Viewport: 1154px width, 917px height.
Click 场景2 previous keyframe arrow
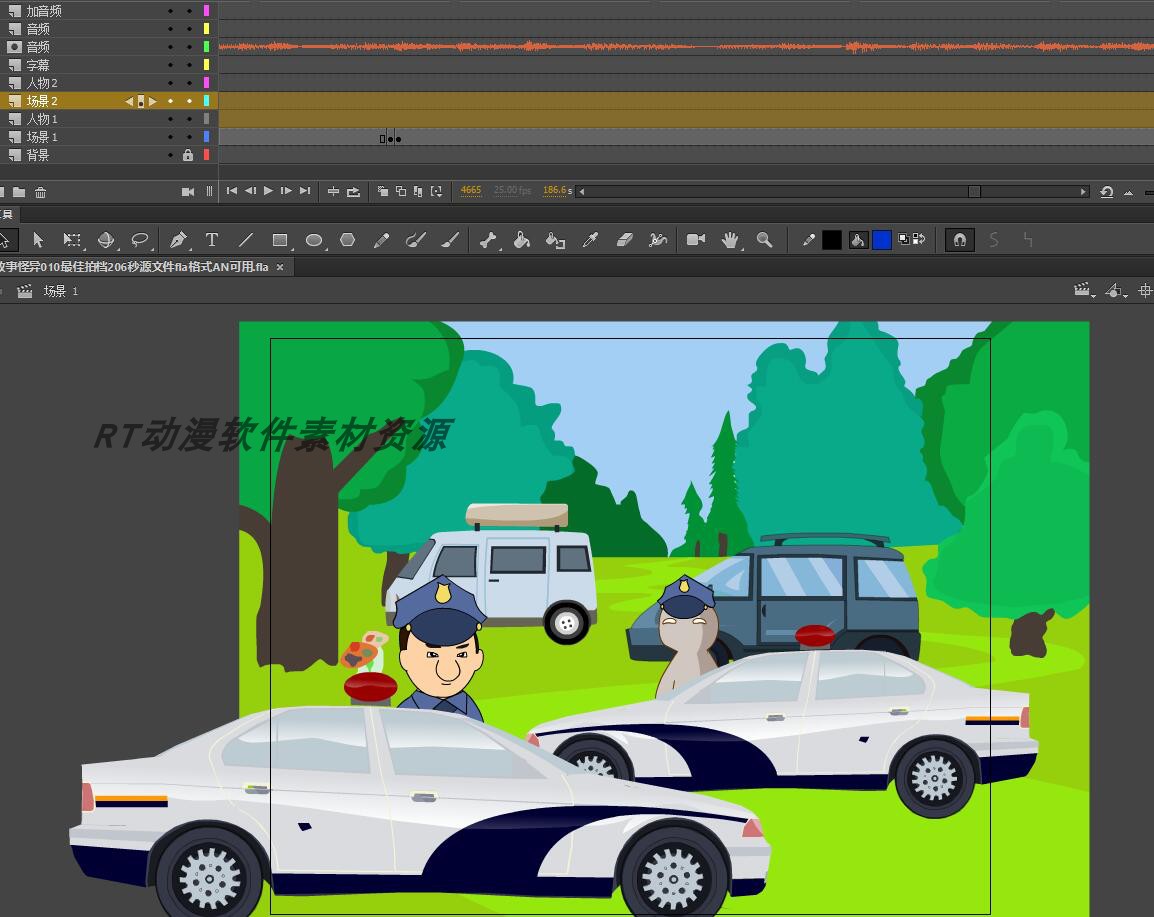tap(130, 102)
